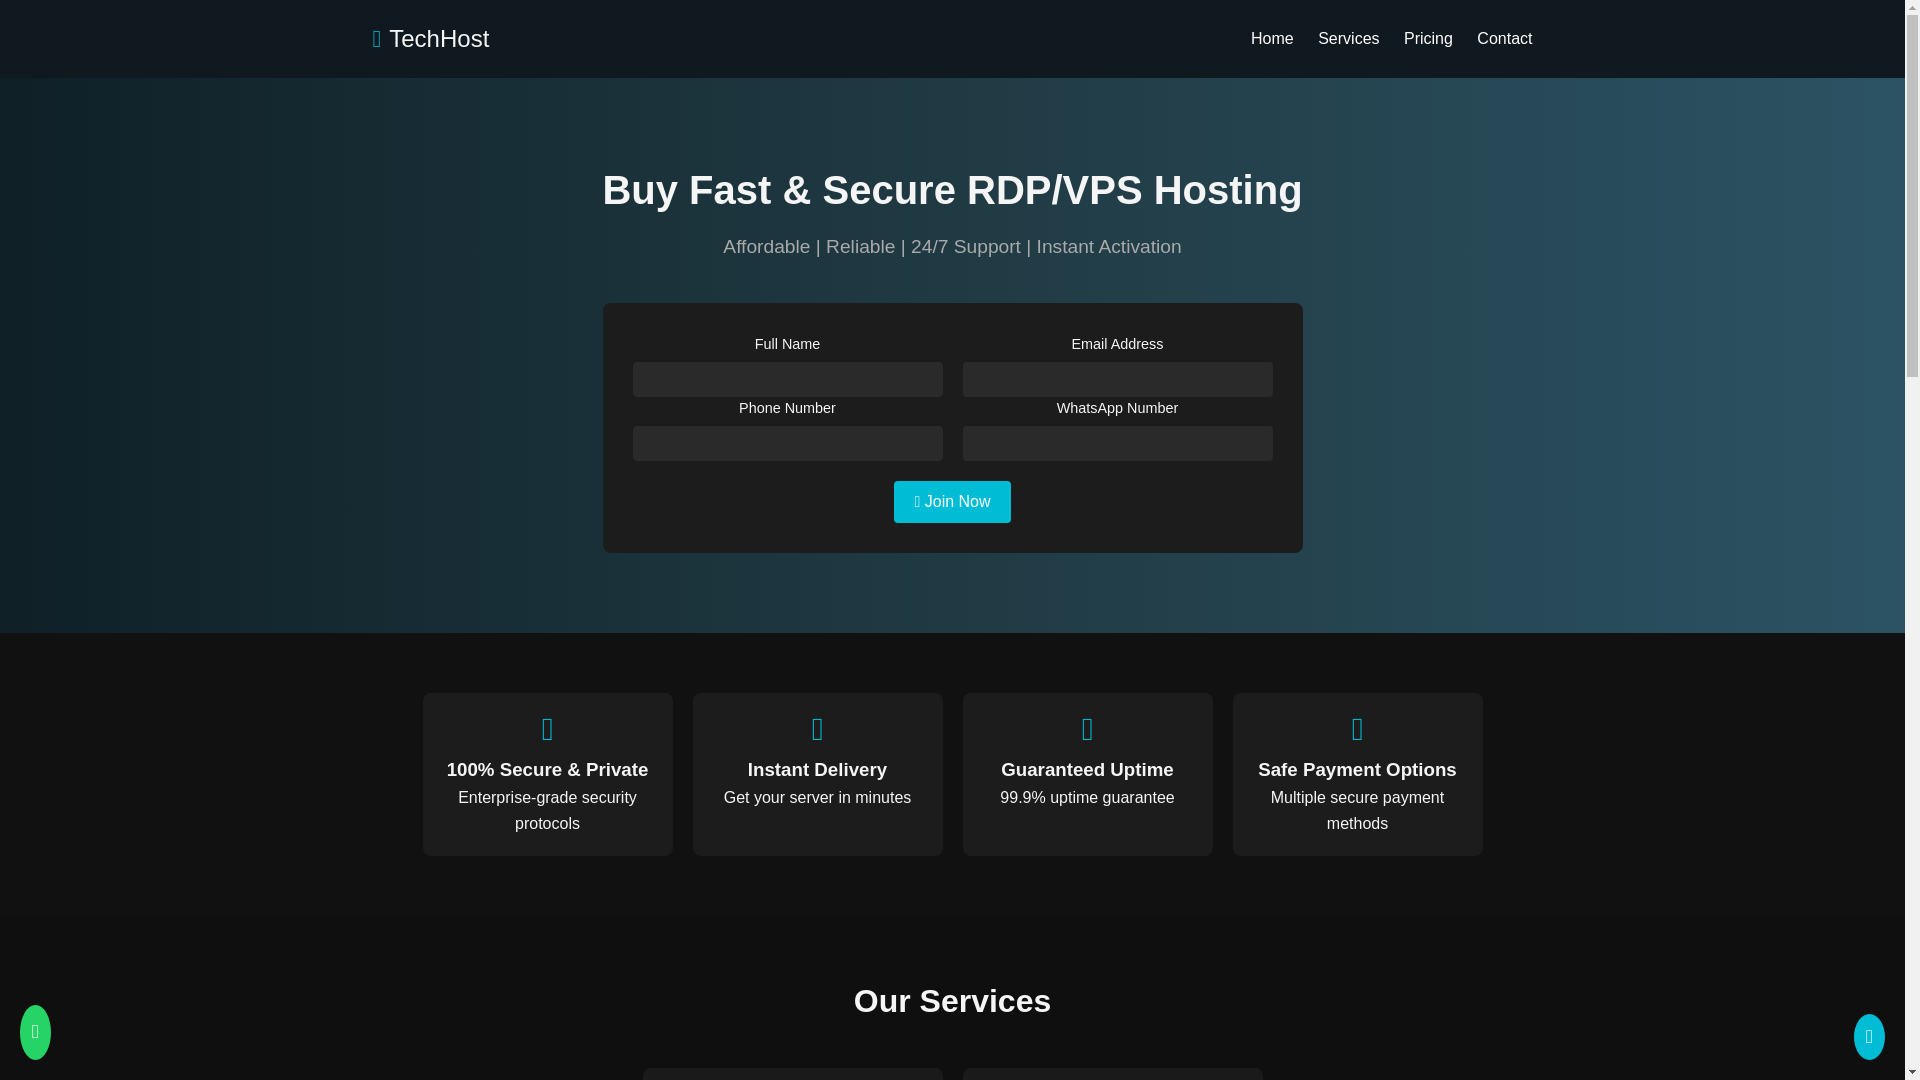Click the 'Get your server in minutes' text
The width and height of the screenshot is (1920, 1080).
coord(817,798)
